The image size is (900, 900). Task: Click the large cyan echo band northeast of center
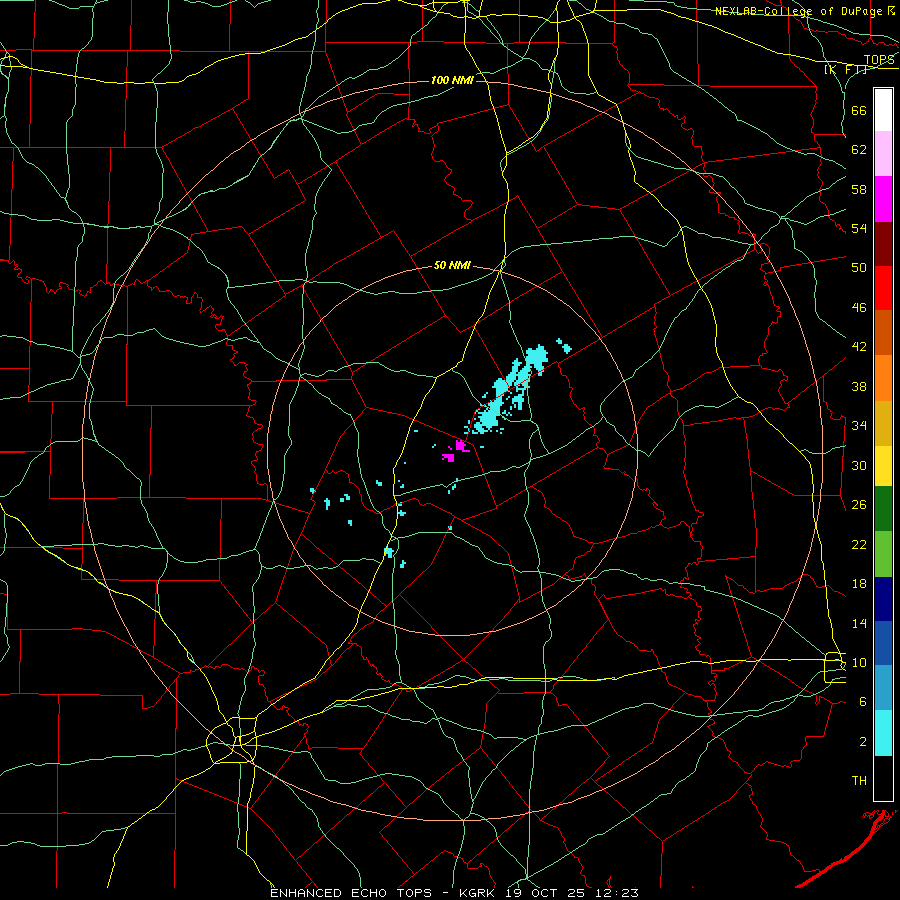[x=509, y=389]
